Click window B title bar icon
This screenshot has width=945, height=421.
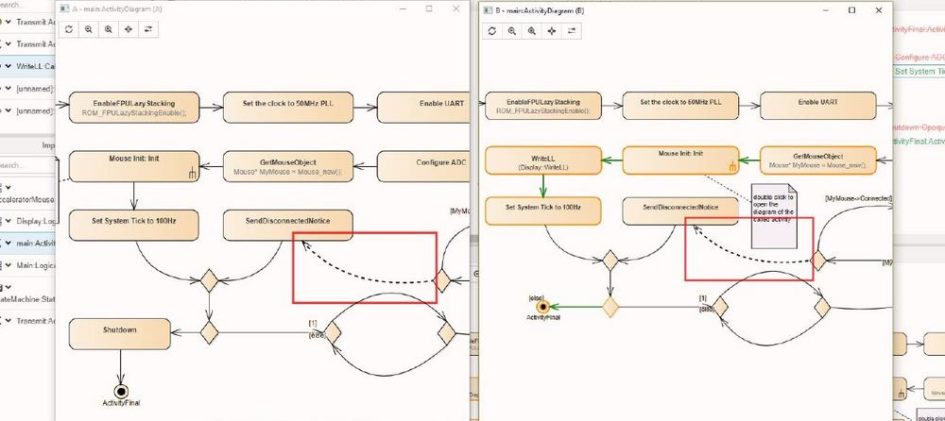[x=488, y=10]
